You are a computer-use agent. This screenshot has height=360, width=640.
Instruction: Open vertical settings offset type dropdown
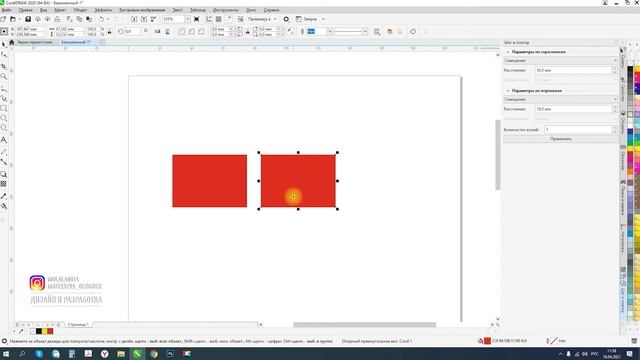pos(561,99)
